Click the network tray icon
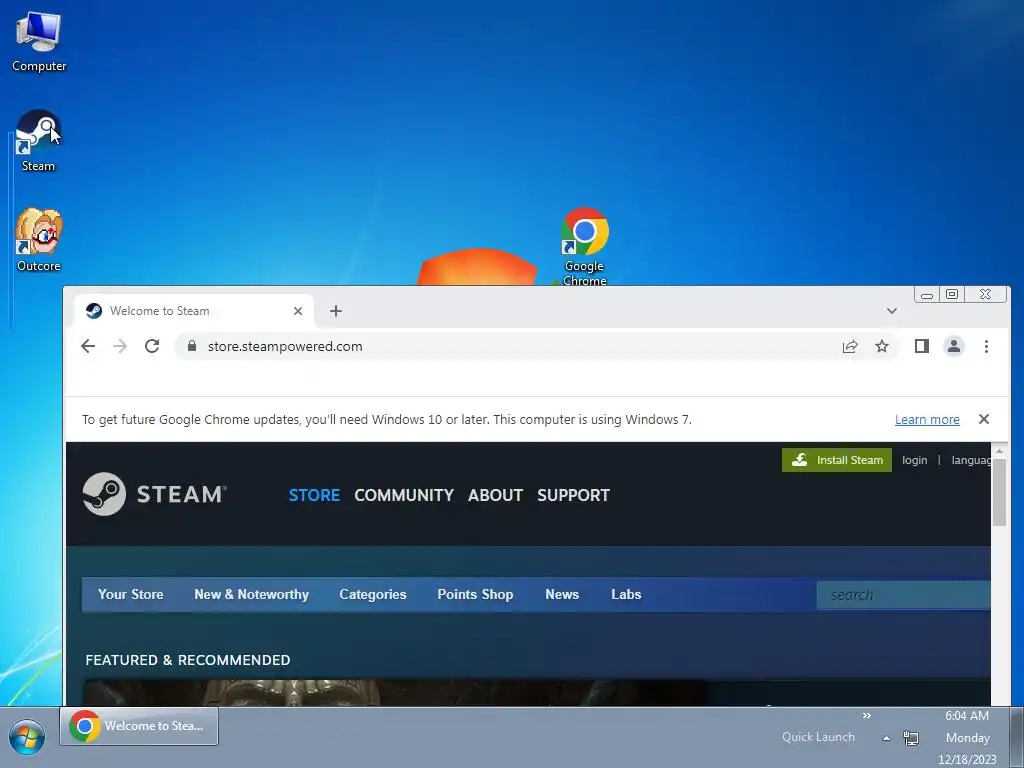This screenshot has width=1024, height=768. click(x=910, y=738)
